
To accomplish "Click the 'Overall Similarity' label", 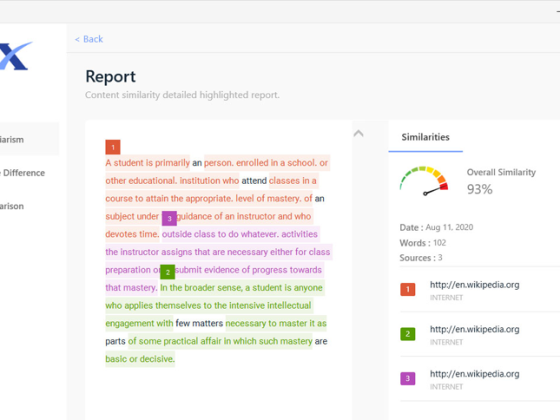I will click(x=501, y=172).
